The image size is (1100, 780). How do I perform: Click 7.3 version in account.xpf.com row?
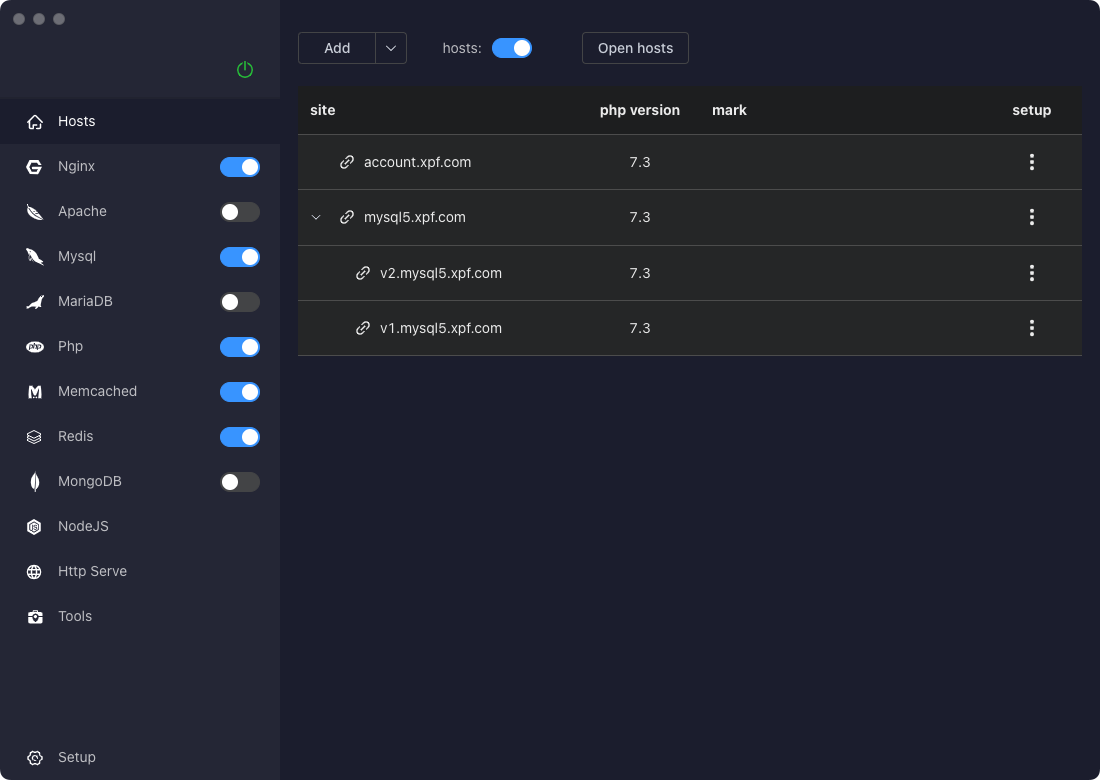(640, 162)
